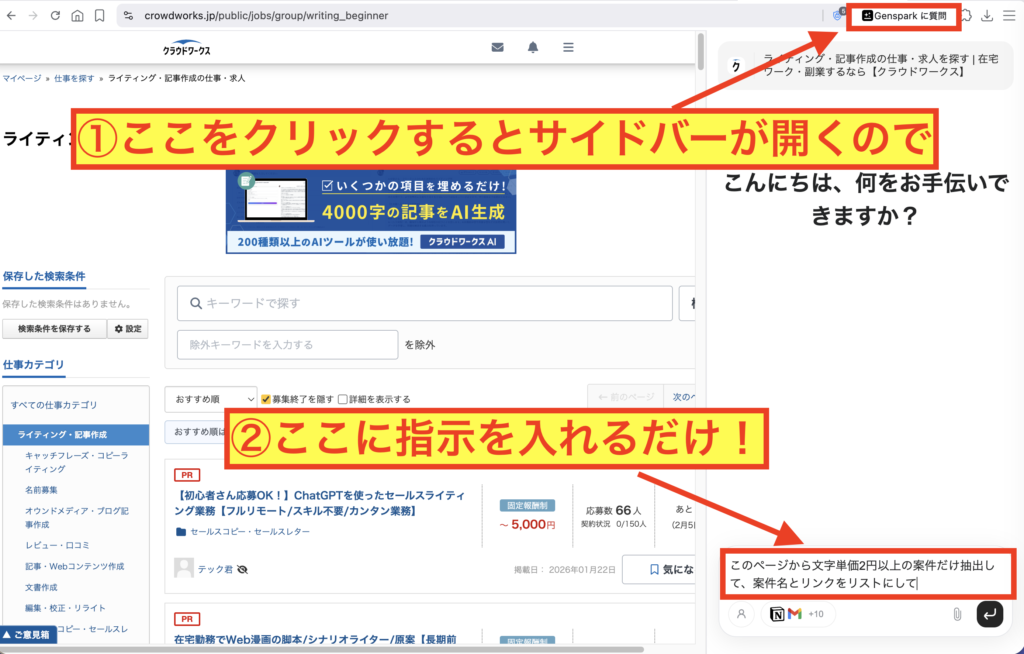This screenshot has height=654, width=1024.
Task: Open the notifications bell icon
Action: point(533,48)
